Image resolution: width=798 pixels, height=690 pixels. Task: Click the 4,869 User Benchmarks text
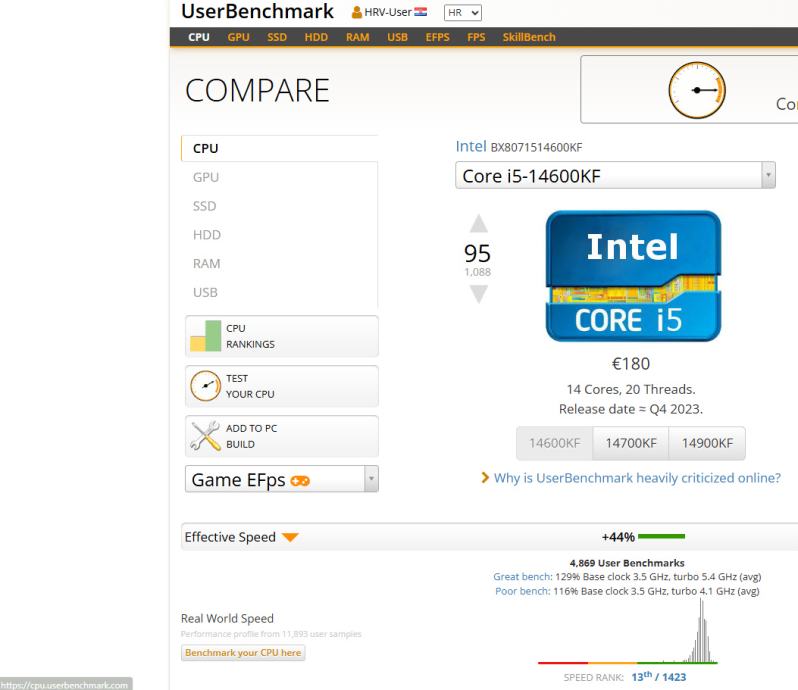coord(627,563)
